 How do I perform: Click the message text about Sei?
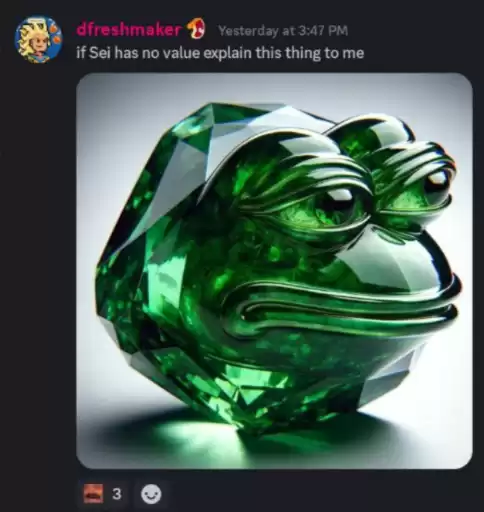[x=220, y=53]
